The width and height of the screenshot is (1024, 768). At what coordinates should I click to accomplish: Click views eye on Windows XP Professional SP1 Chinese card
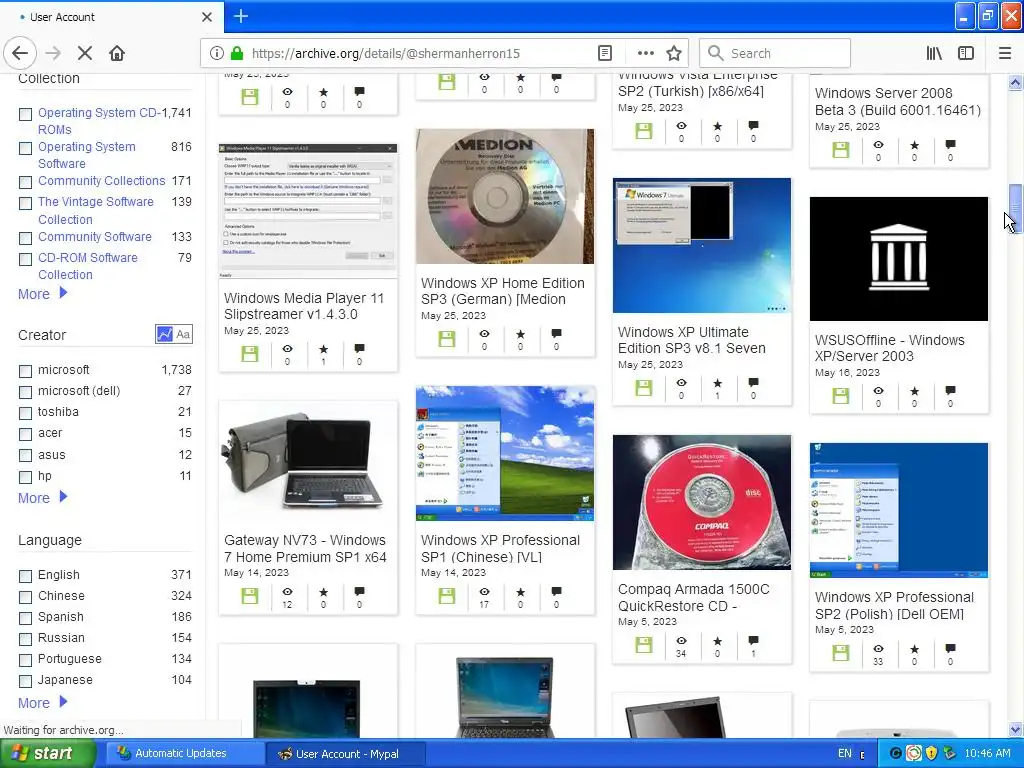coord(484,592)
